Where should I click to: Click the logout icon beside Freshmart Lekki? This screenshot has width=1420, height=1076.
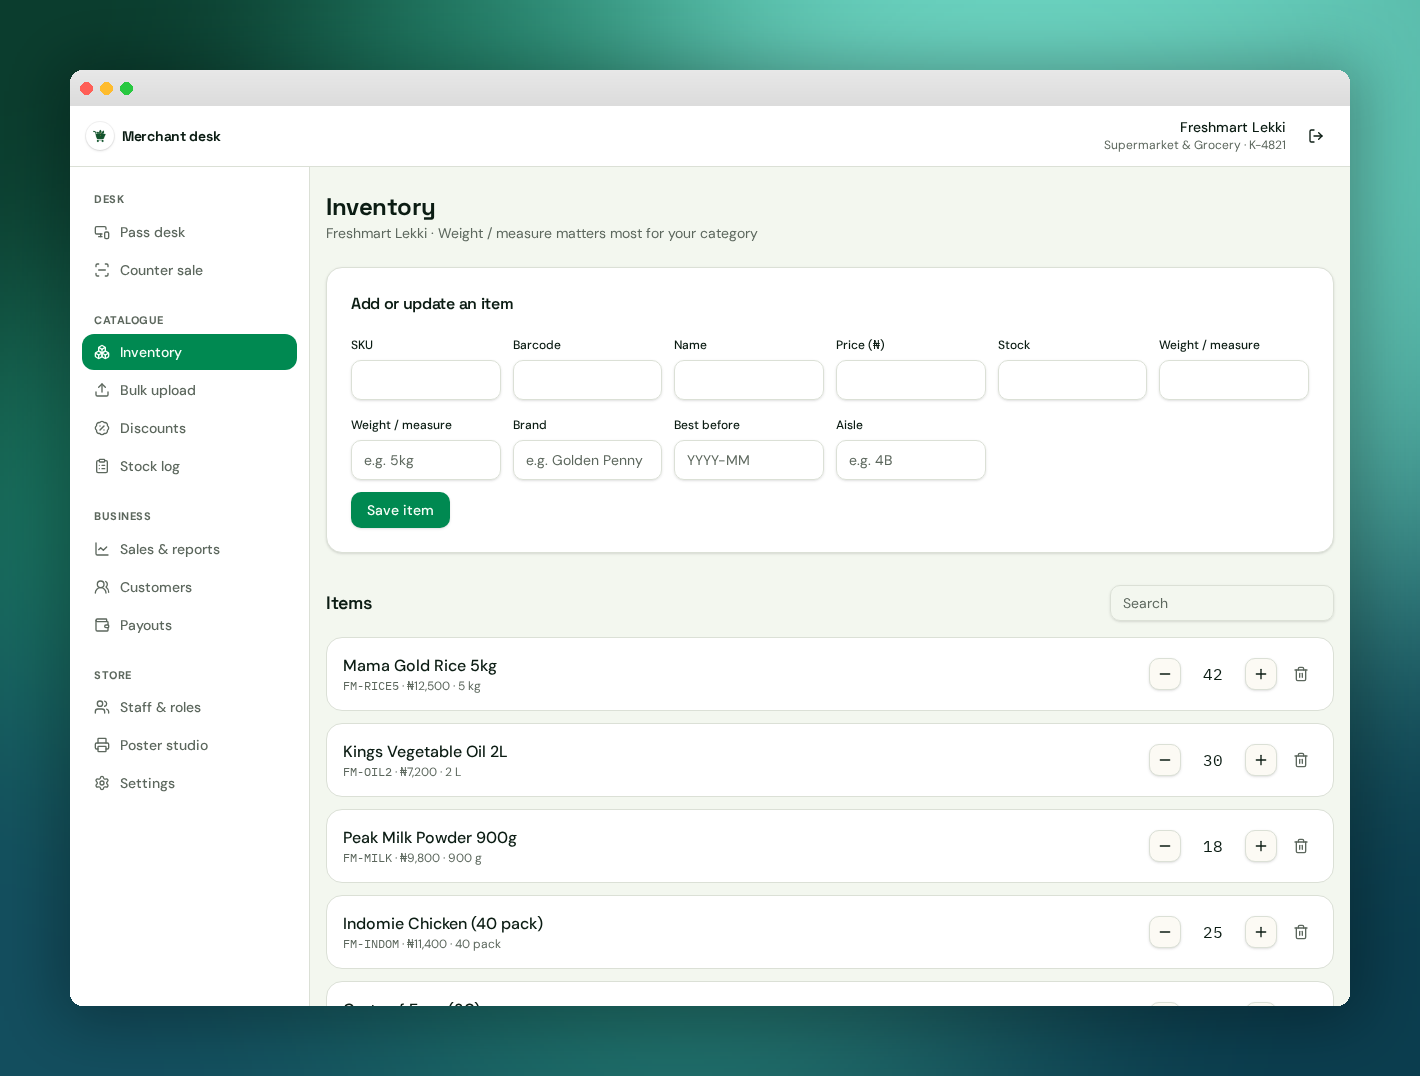(x=1316, y=136)
